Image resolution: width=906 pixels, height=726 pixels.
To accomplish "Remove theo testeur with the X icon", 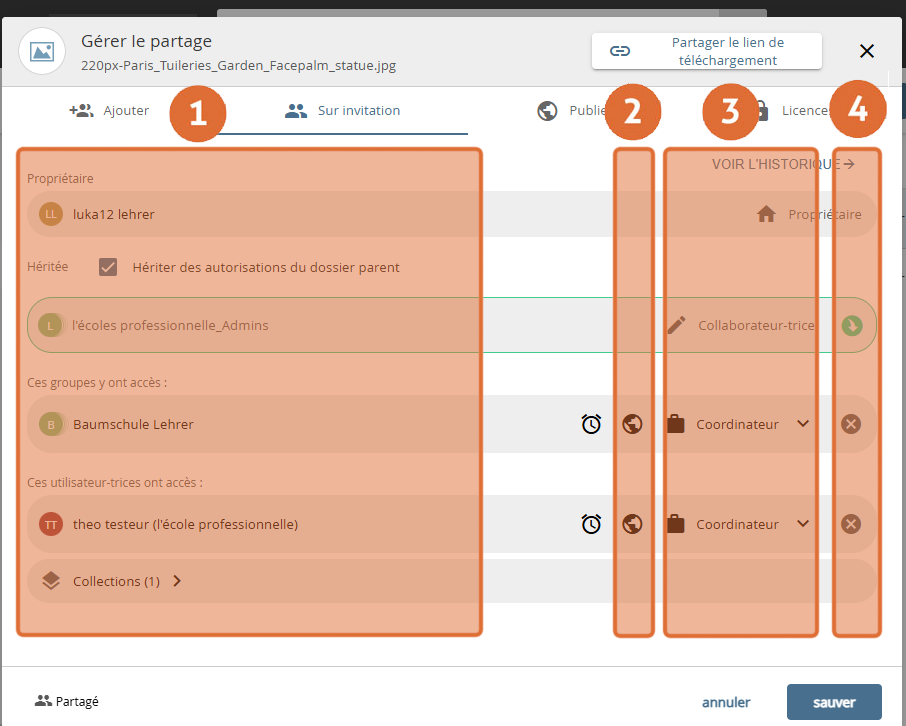I will tap(851, 524).
